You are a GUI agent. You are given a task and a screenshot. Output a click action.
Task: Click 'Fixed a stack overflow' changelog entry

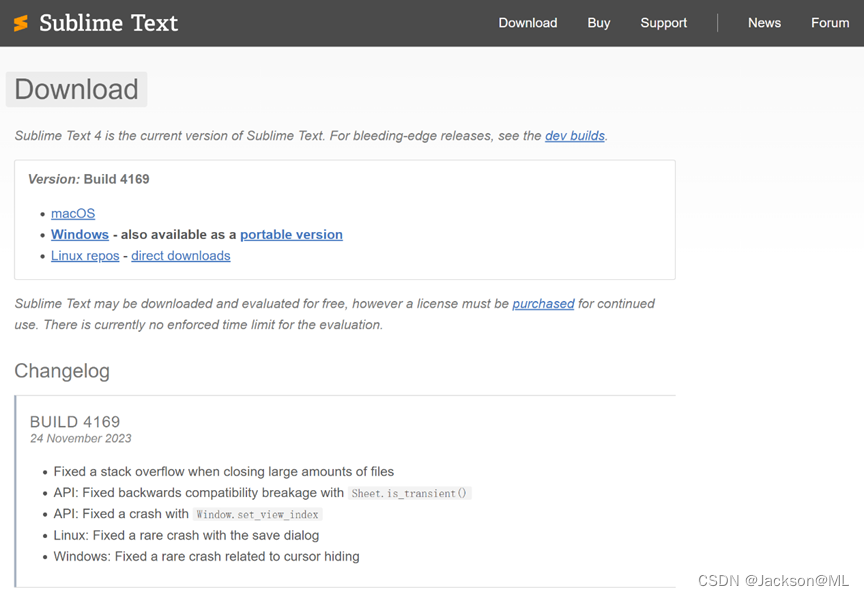[x=224, y=472]
